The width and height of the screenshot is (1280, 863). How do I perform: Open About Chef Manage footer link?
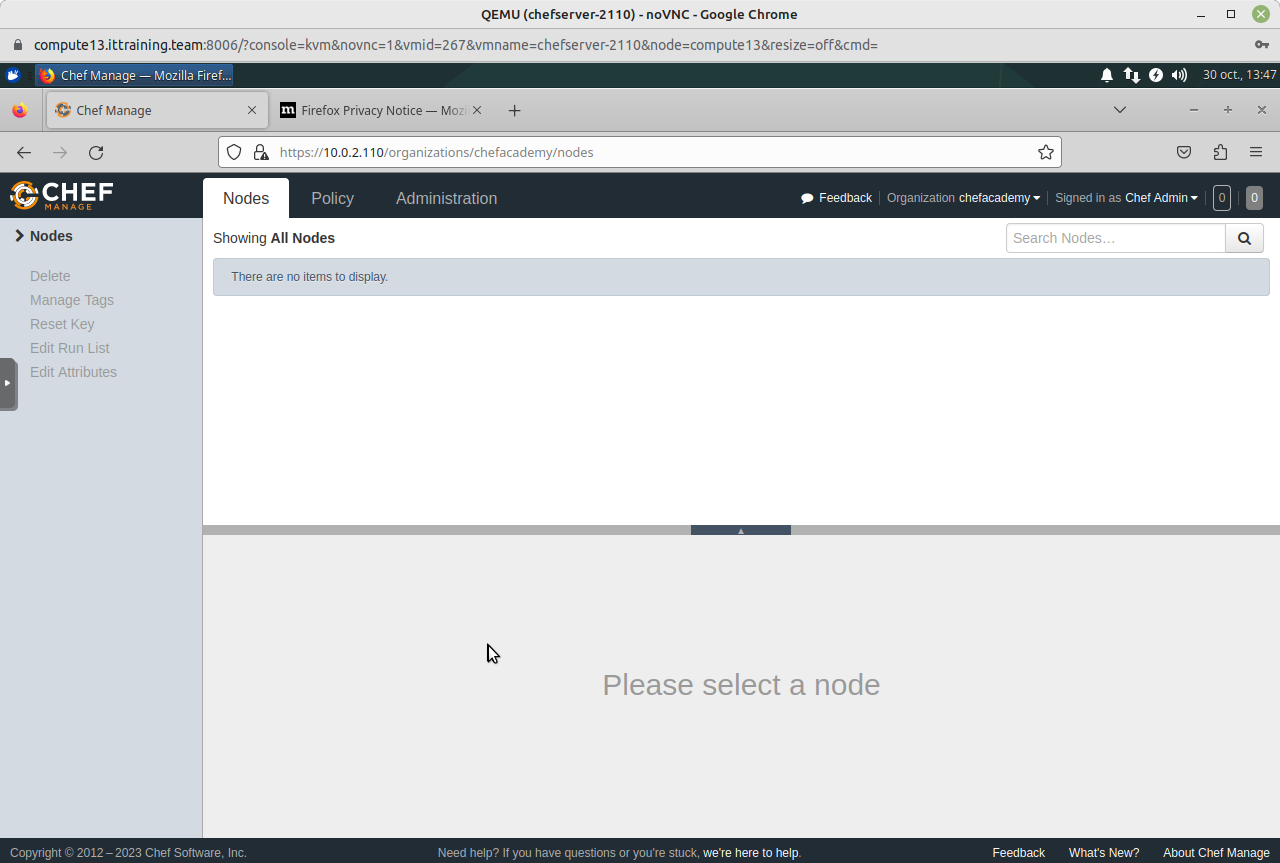click(x=1215, y=853)
